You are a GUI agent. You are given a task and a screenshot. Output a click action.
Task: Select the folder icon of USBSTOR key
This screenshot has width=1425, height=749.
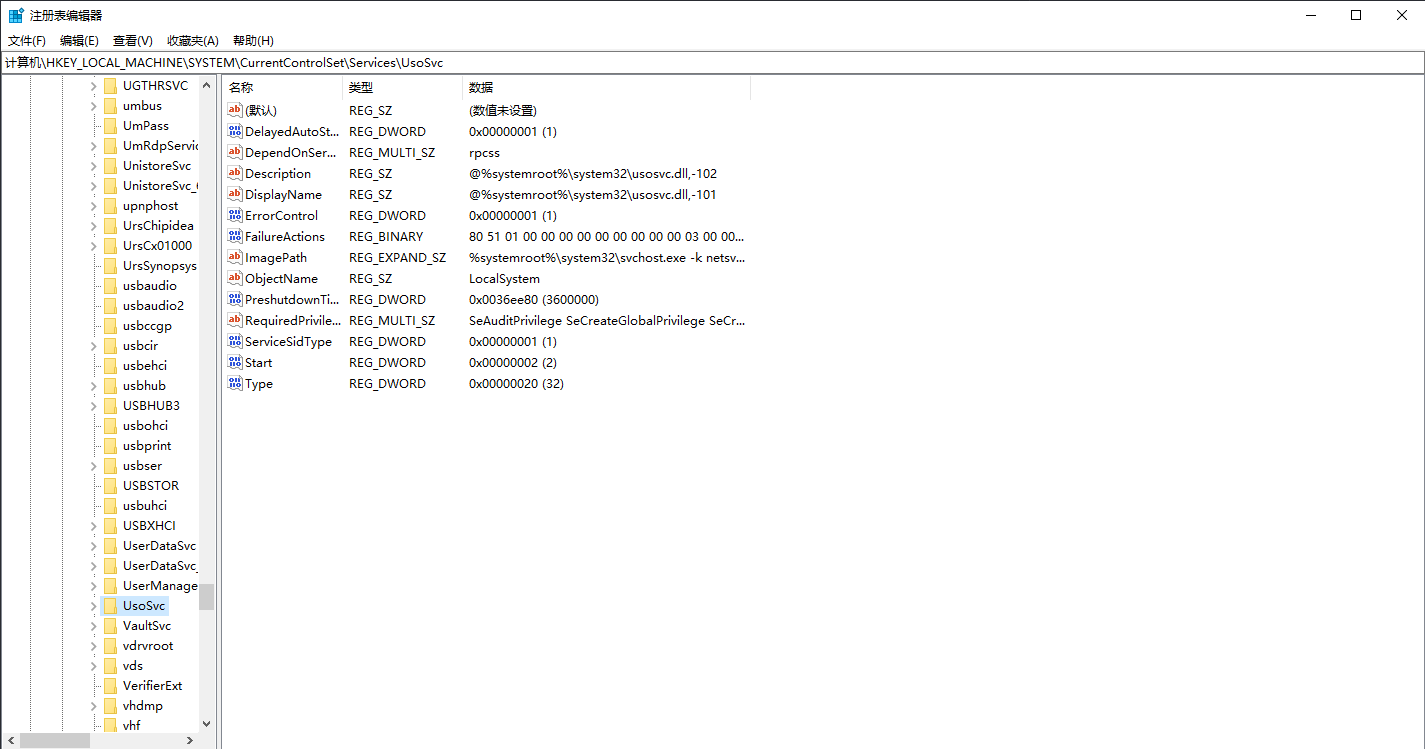tap(110, 486)
